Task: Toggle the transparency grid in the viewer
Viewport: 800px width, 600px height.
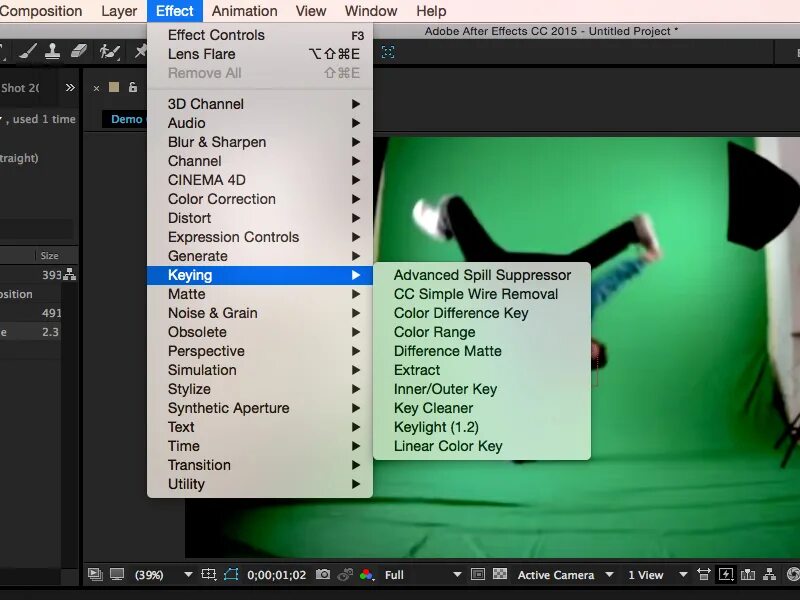Action: pos(498,573)
